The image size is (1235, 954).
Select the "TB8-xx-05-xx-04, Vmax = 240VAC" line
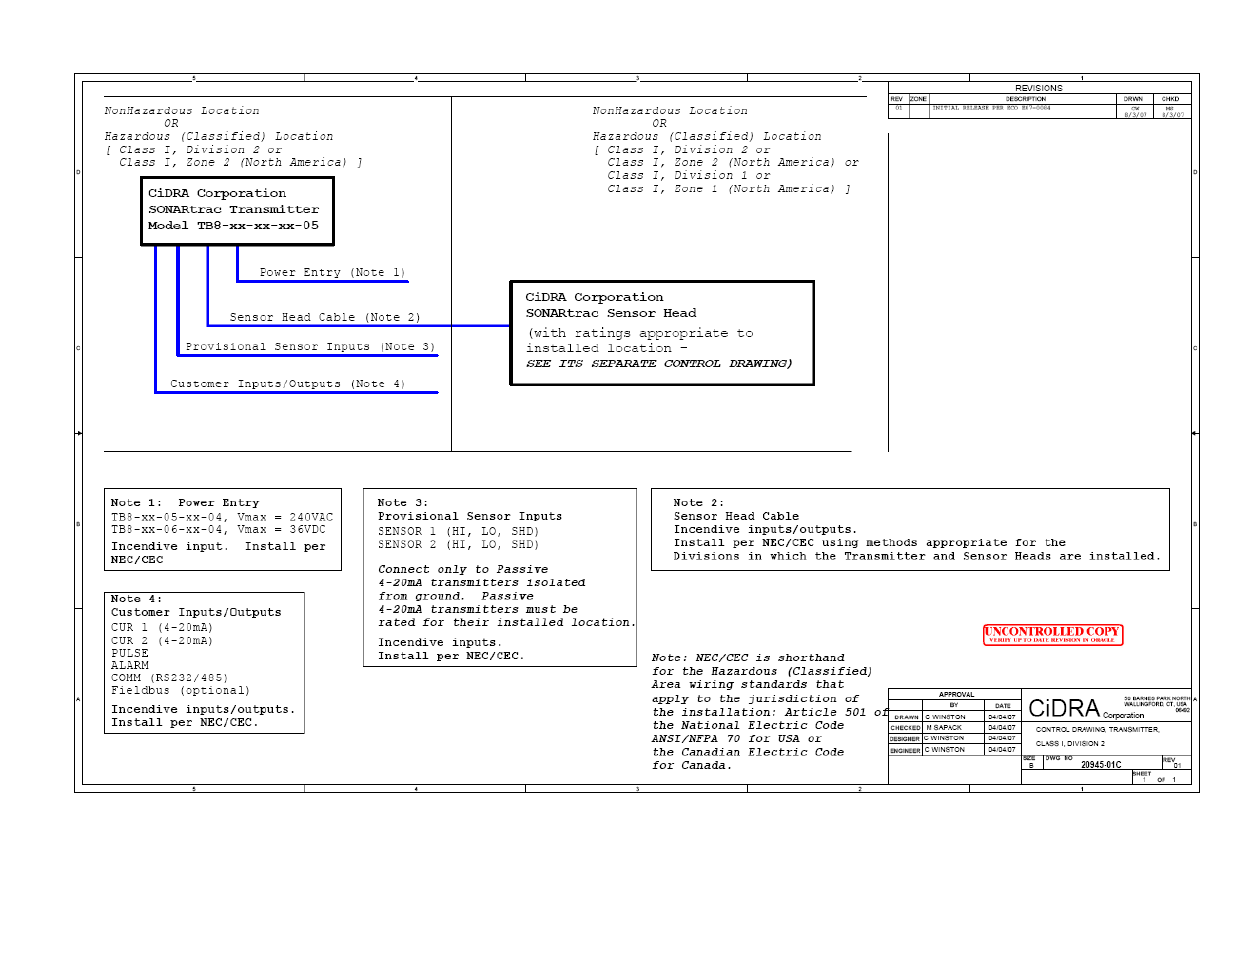click(x=222, y=518)
